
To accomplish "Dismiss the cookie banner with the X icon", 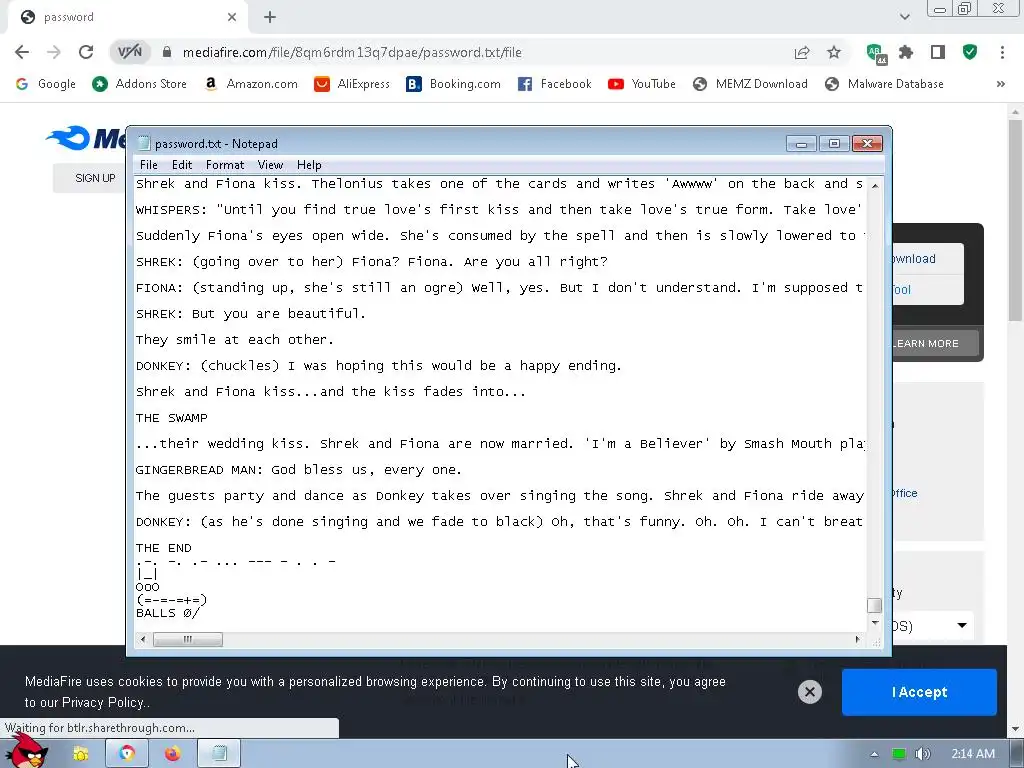I will (x=810, y=692).
